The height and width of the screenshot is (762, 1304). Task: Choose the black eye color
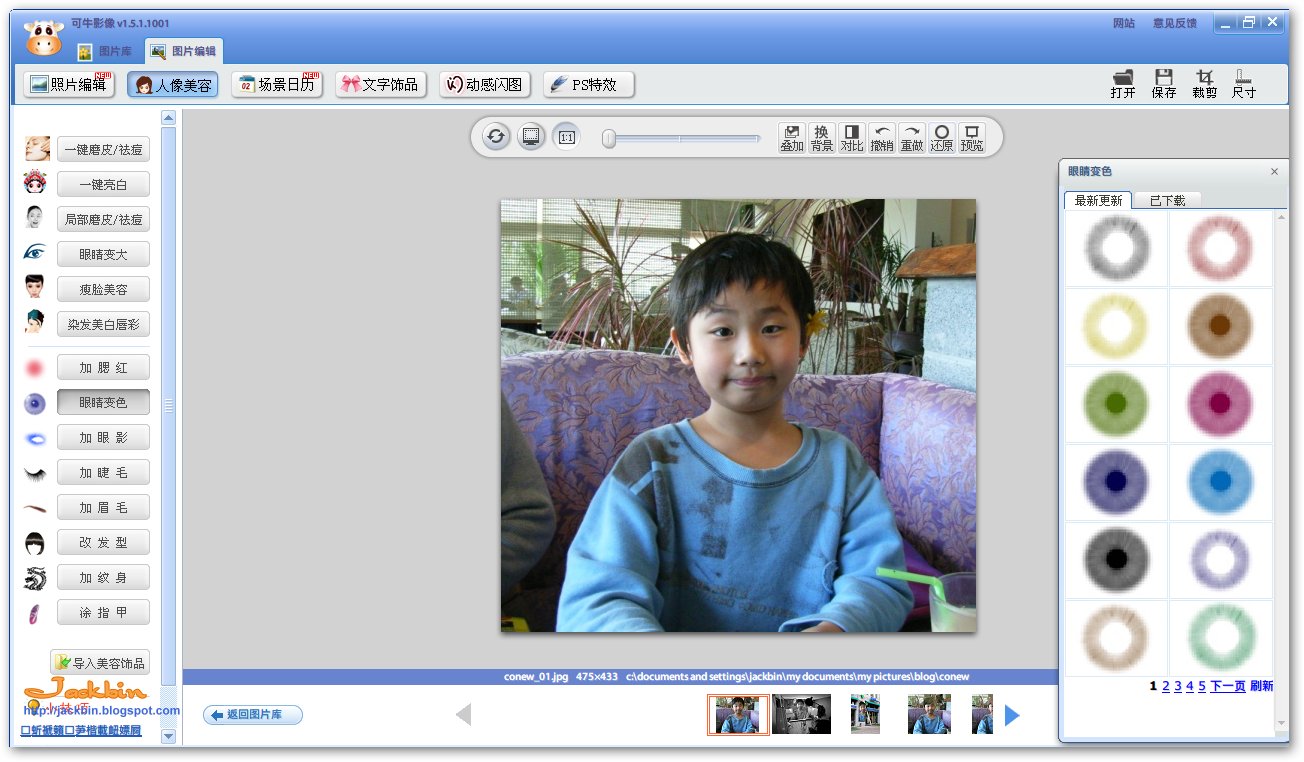pyautogui.click(x=1117, y=560)
